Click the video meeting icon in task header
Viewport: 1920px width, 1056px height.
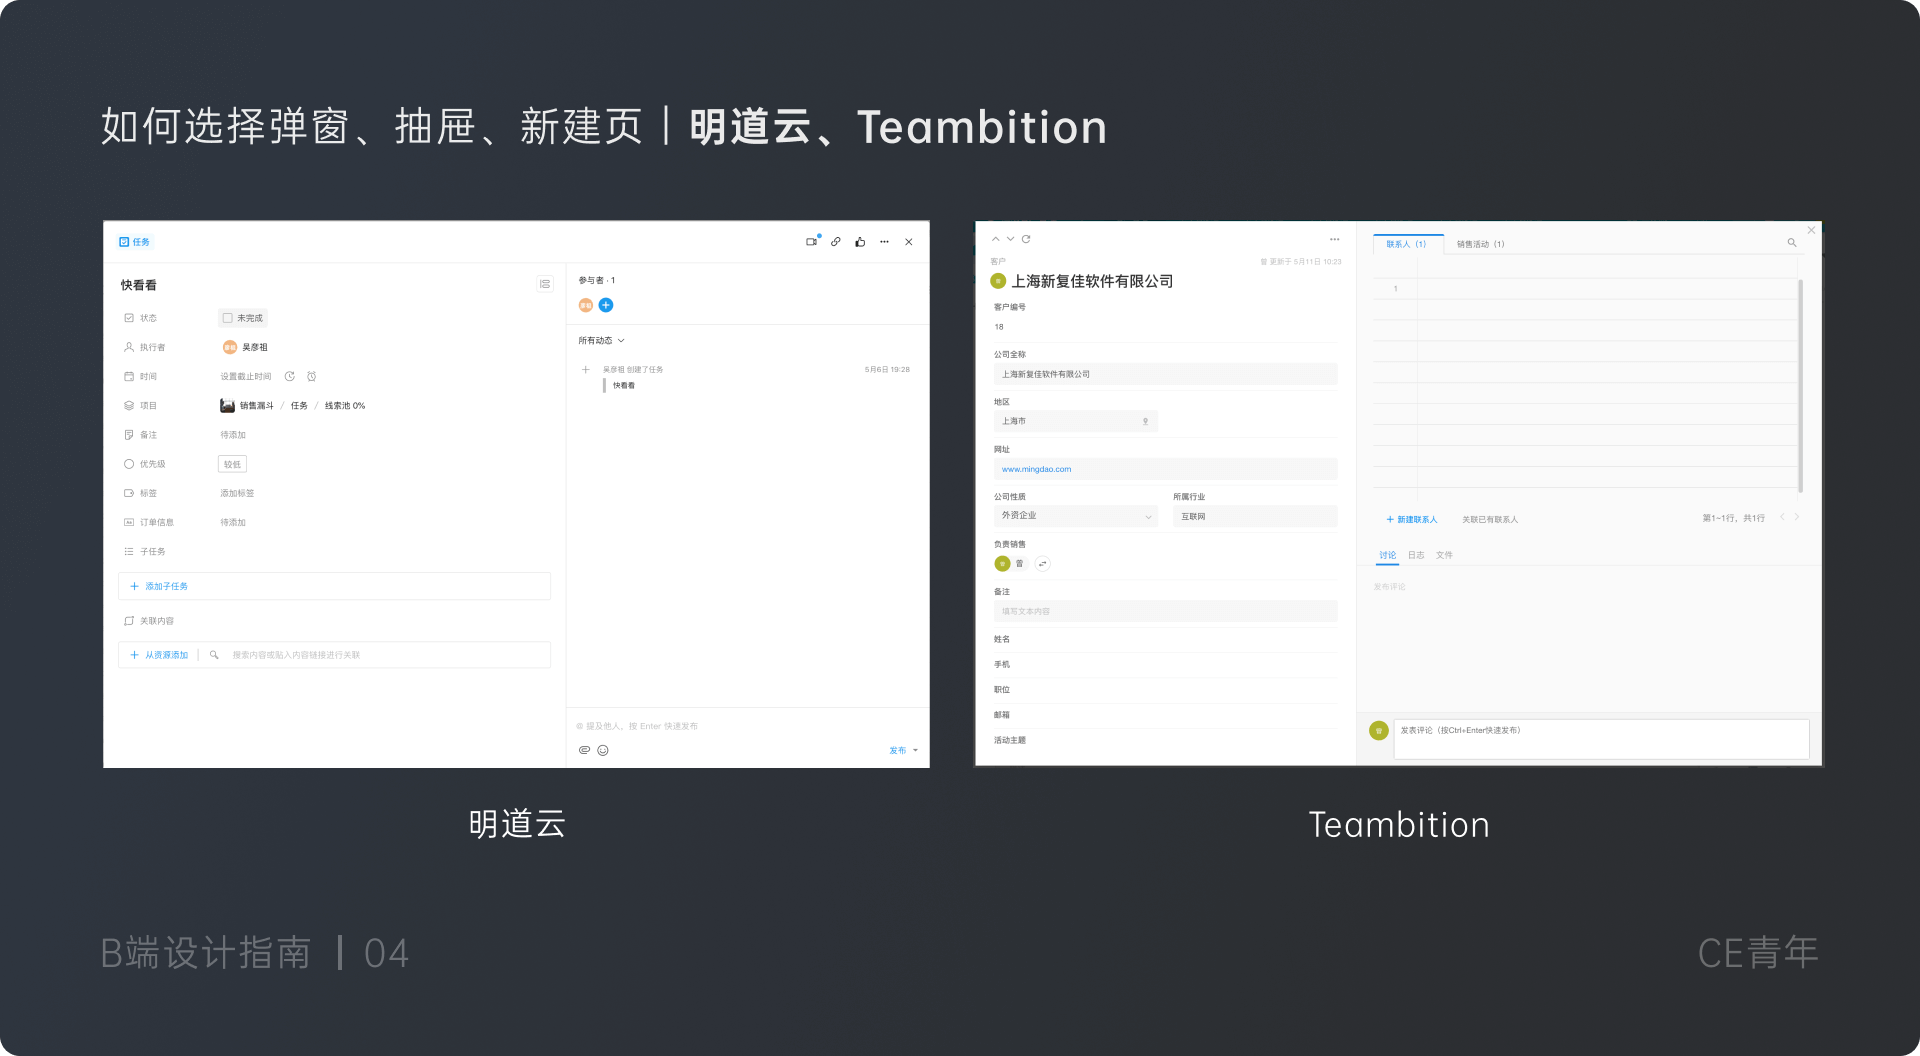click(x=812, y=242)
